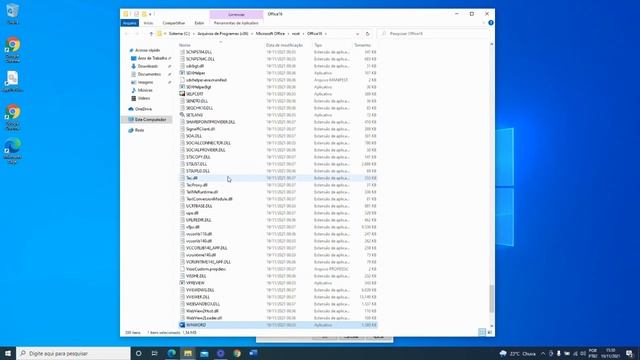Open the Exibir ribbon tab
The height and width of the screenshot is (360, 640).
coord(199,23)
